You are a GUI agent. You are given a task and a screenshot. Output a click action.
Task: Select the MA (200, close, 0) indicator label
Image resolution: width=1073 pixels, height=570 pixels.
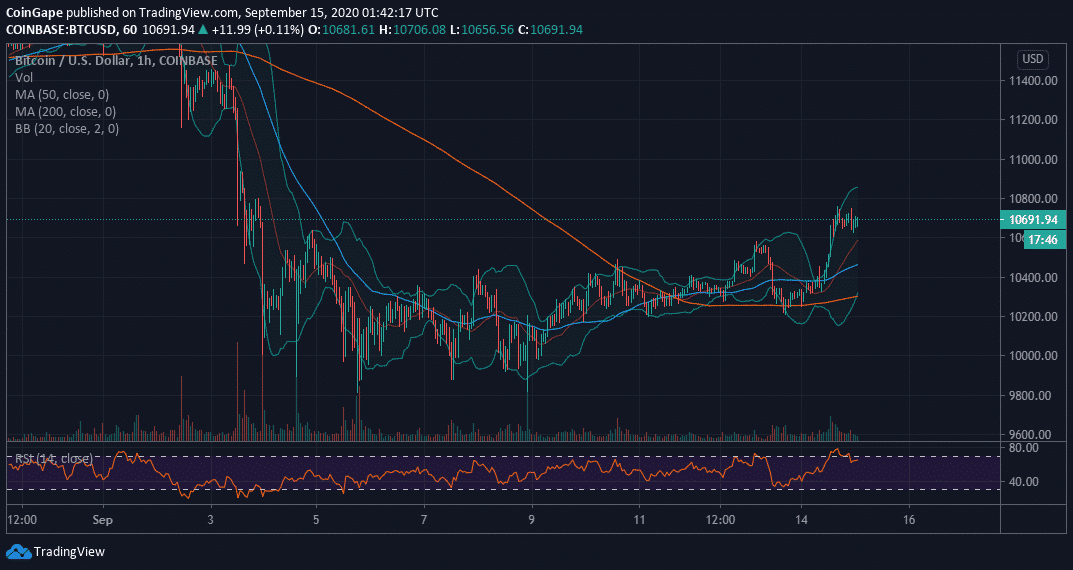[68, 111]
